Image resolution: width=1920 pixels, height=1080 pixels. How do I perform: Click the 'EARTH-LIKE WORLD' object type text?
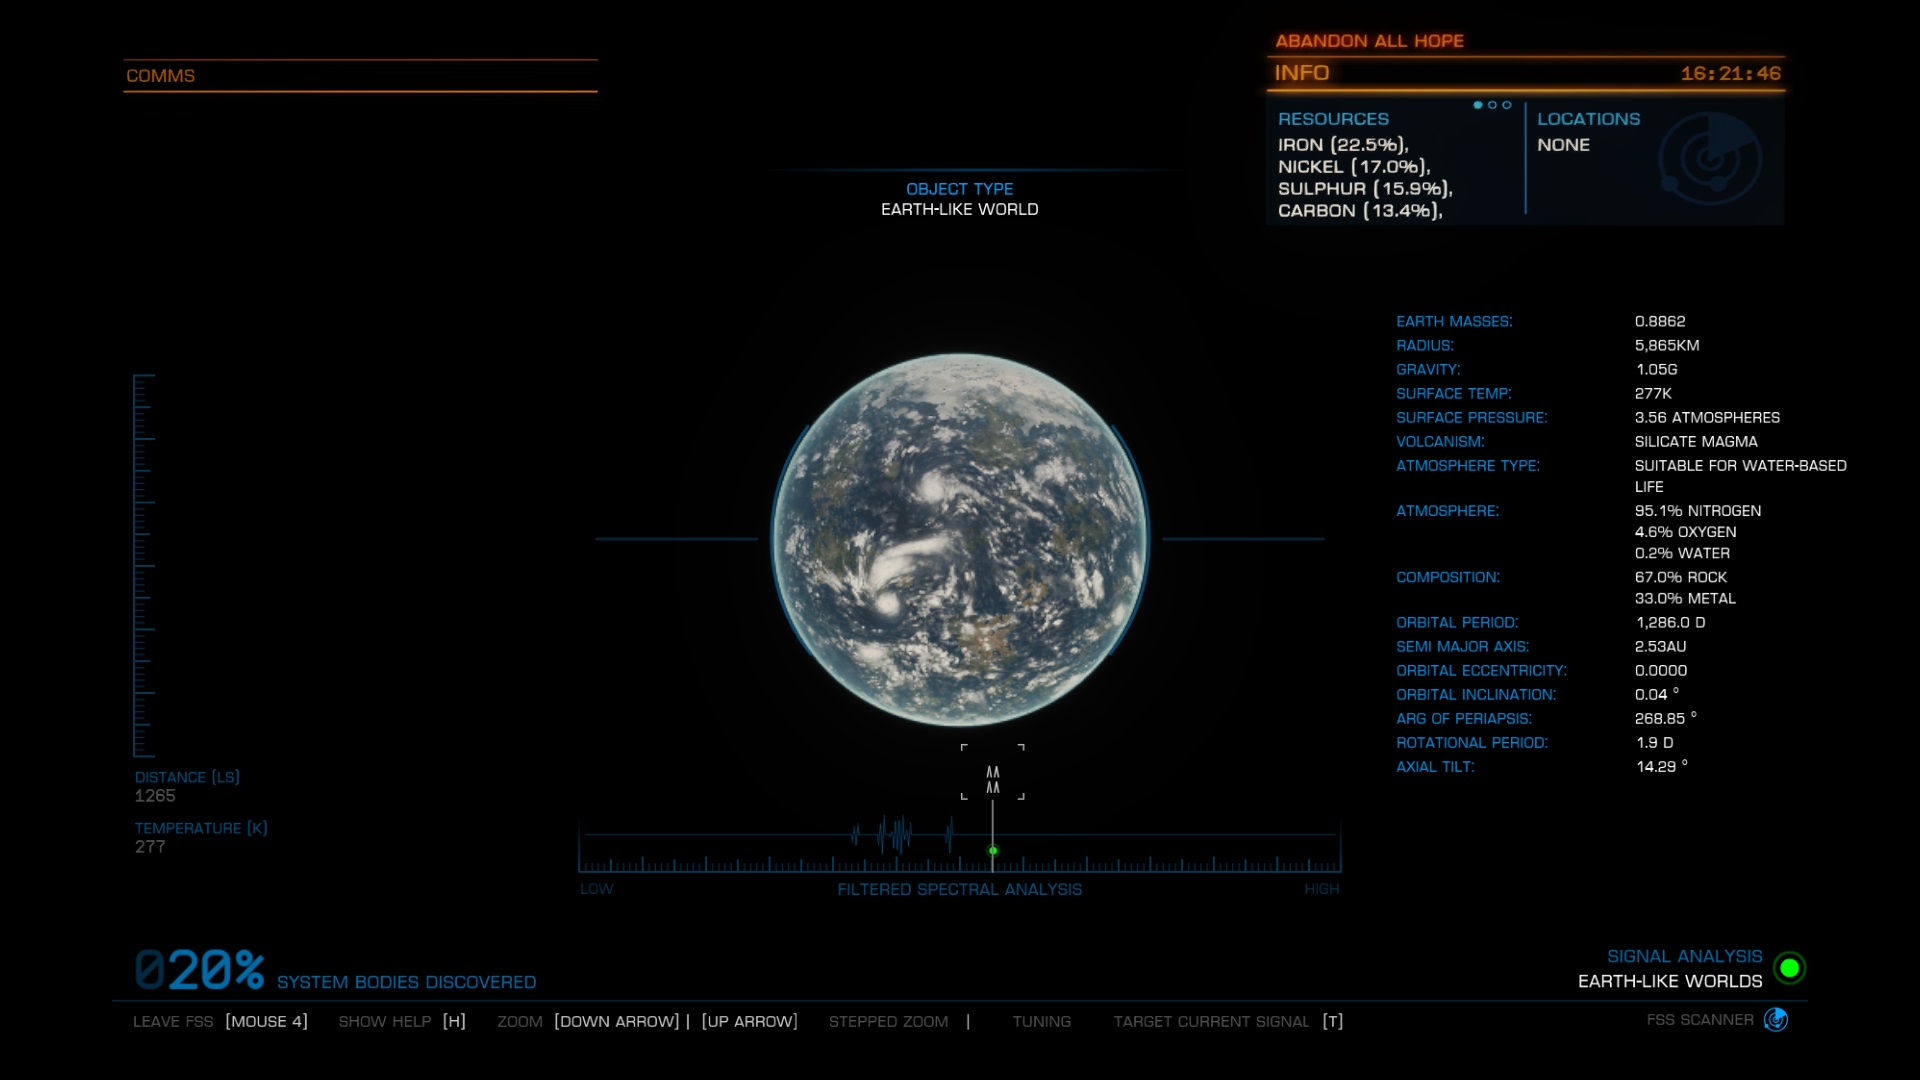(x=959, y=209)
